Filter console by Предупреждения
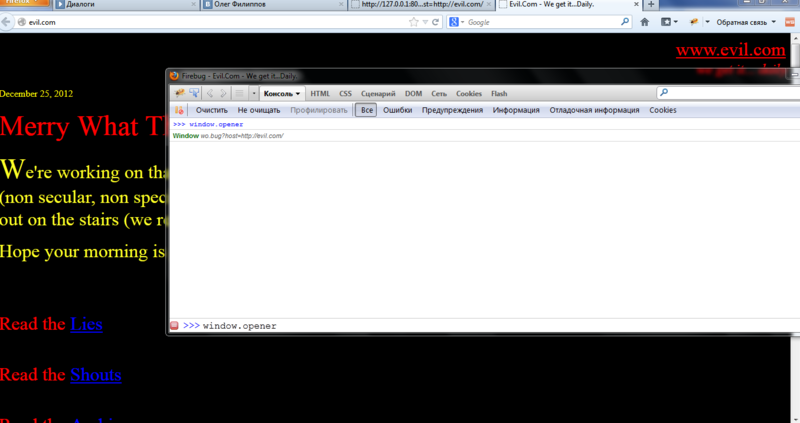This screenshot has height=423, width=800. pos(452,110)
